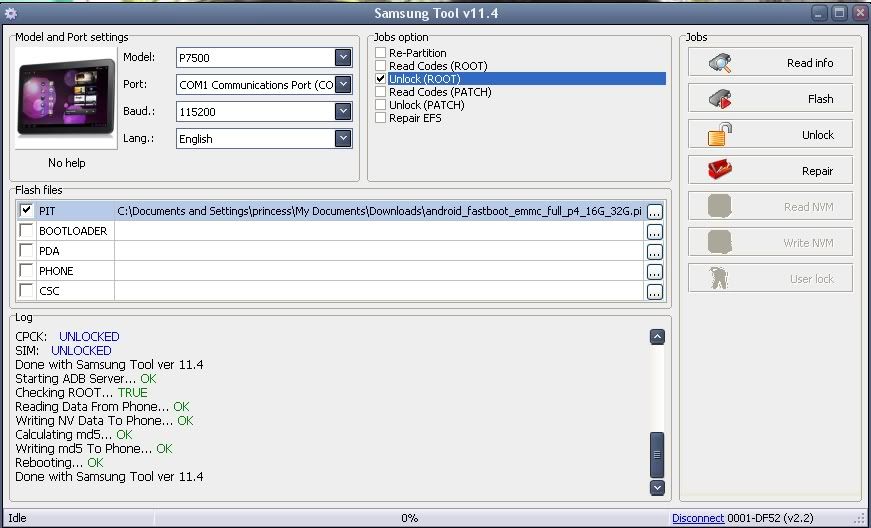Image resolution: width=871 pixels, height=528 pixels.
Task: Expand the Lang. dropdown set to English
Action: pyautogui.click(x=343, y=139)
